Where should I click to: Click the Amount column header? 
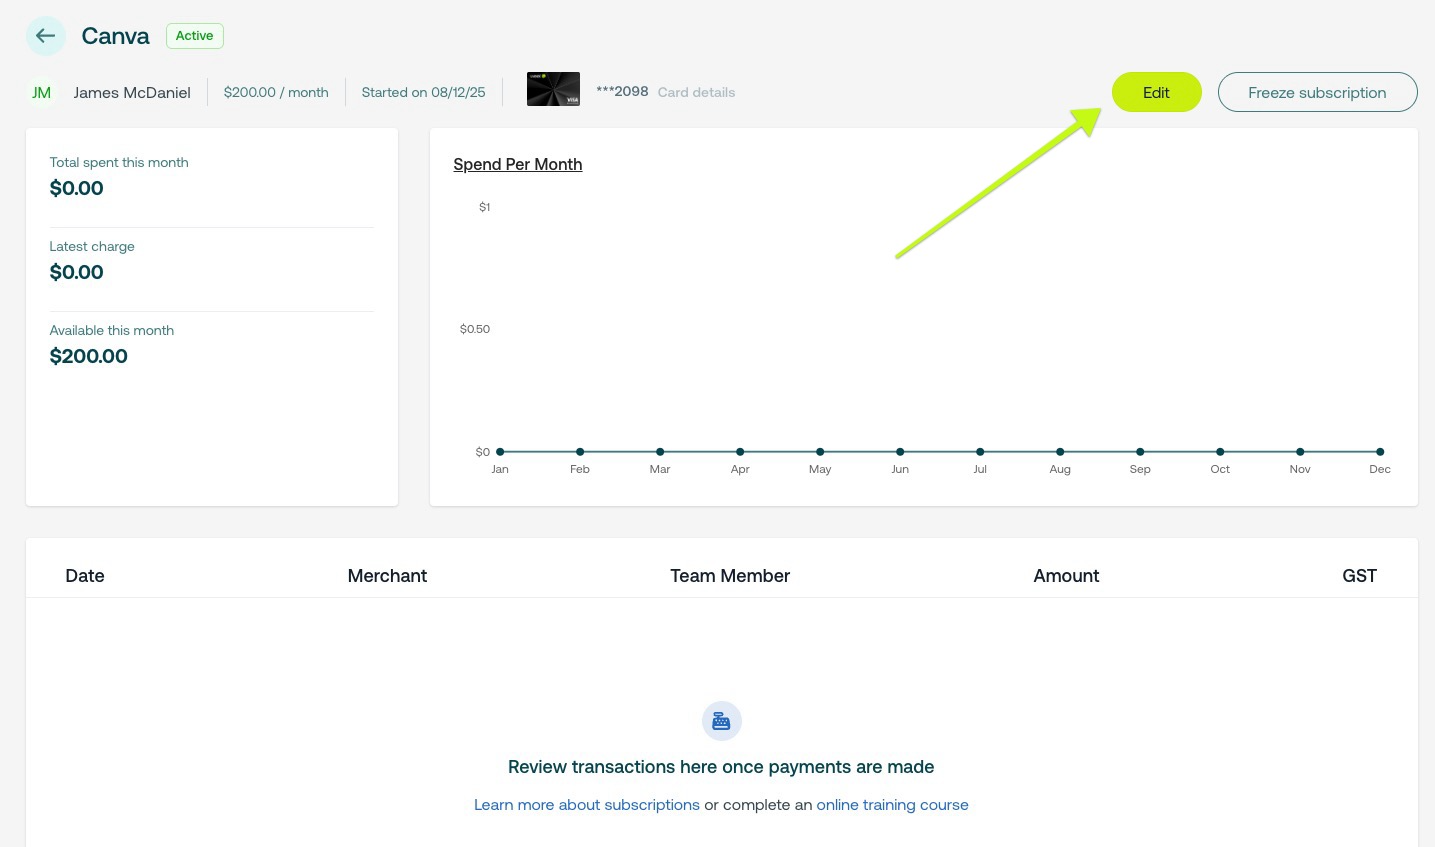1066,576
